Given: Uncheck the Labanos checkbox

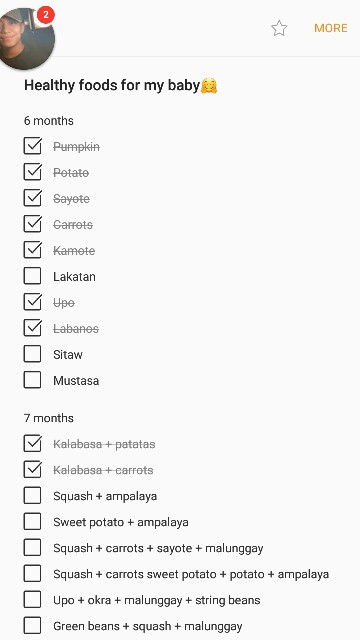Looking at the screenshot, I should [x=33, y=328].
